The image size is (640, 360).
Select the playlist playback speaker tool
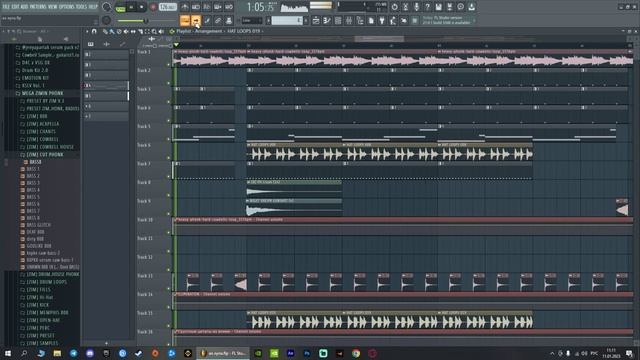click(x=161, y=31)
